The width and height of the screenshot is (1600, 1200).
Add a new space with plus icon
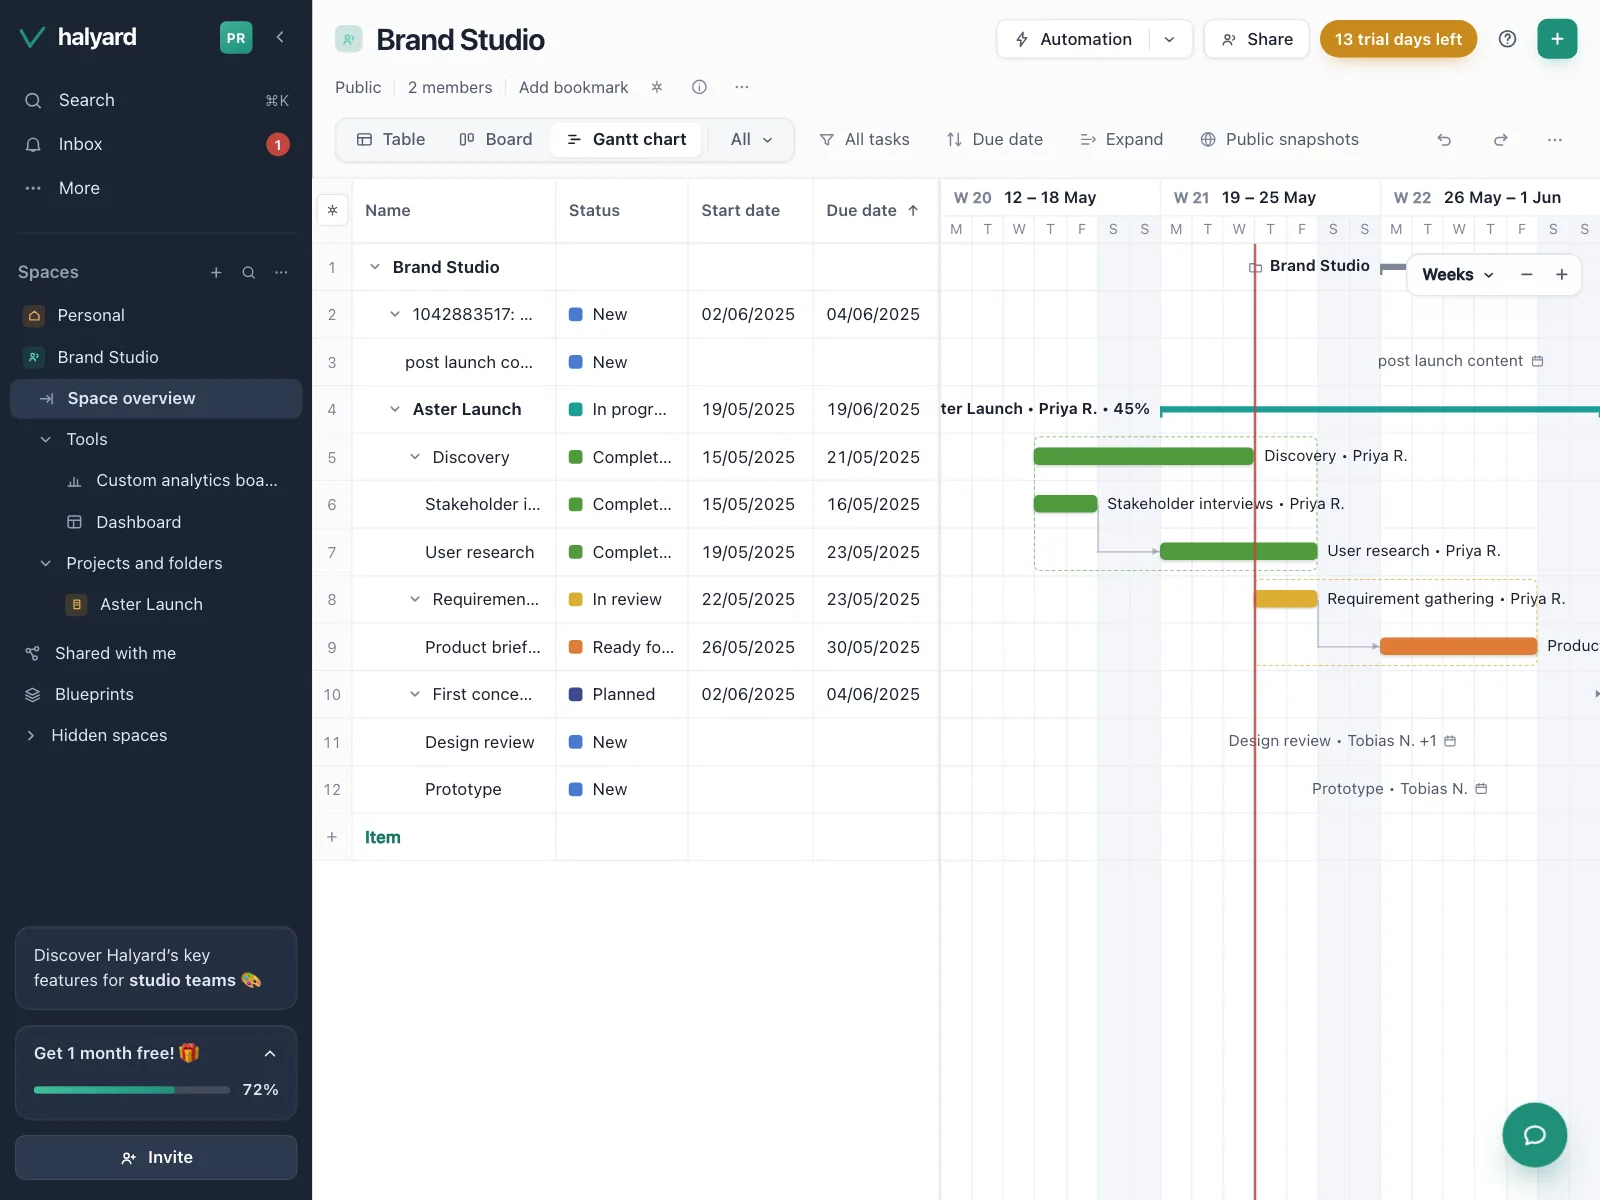(x=216, y=272)
